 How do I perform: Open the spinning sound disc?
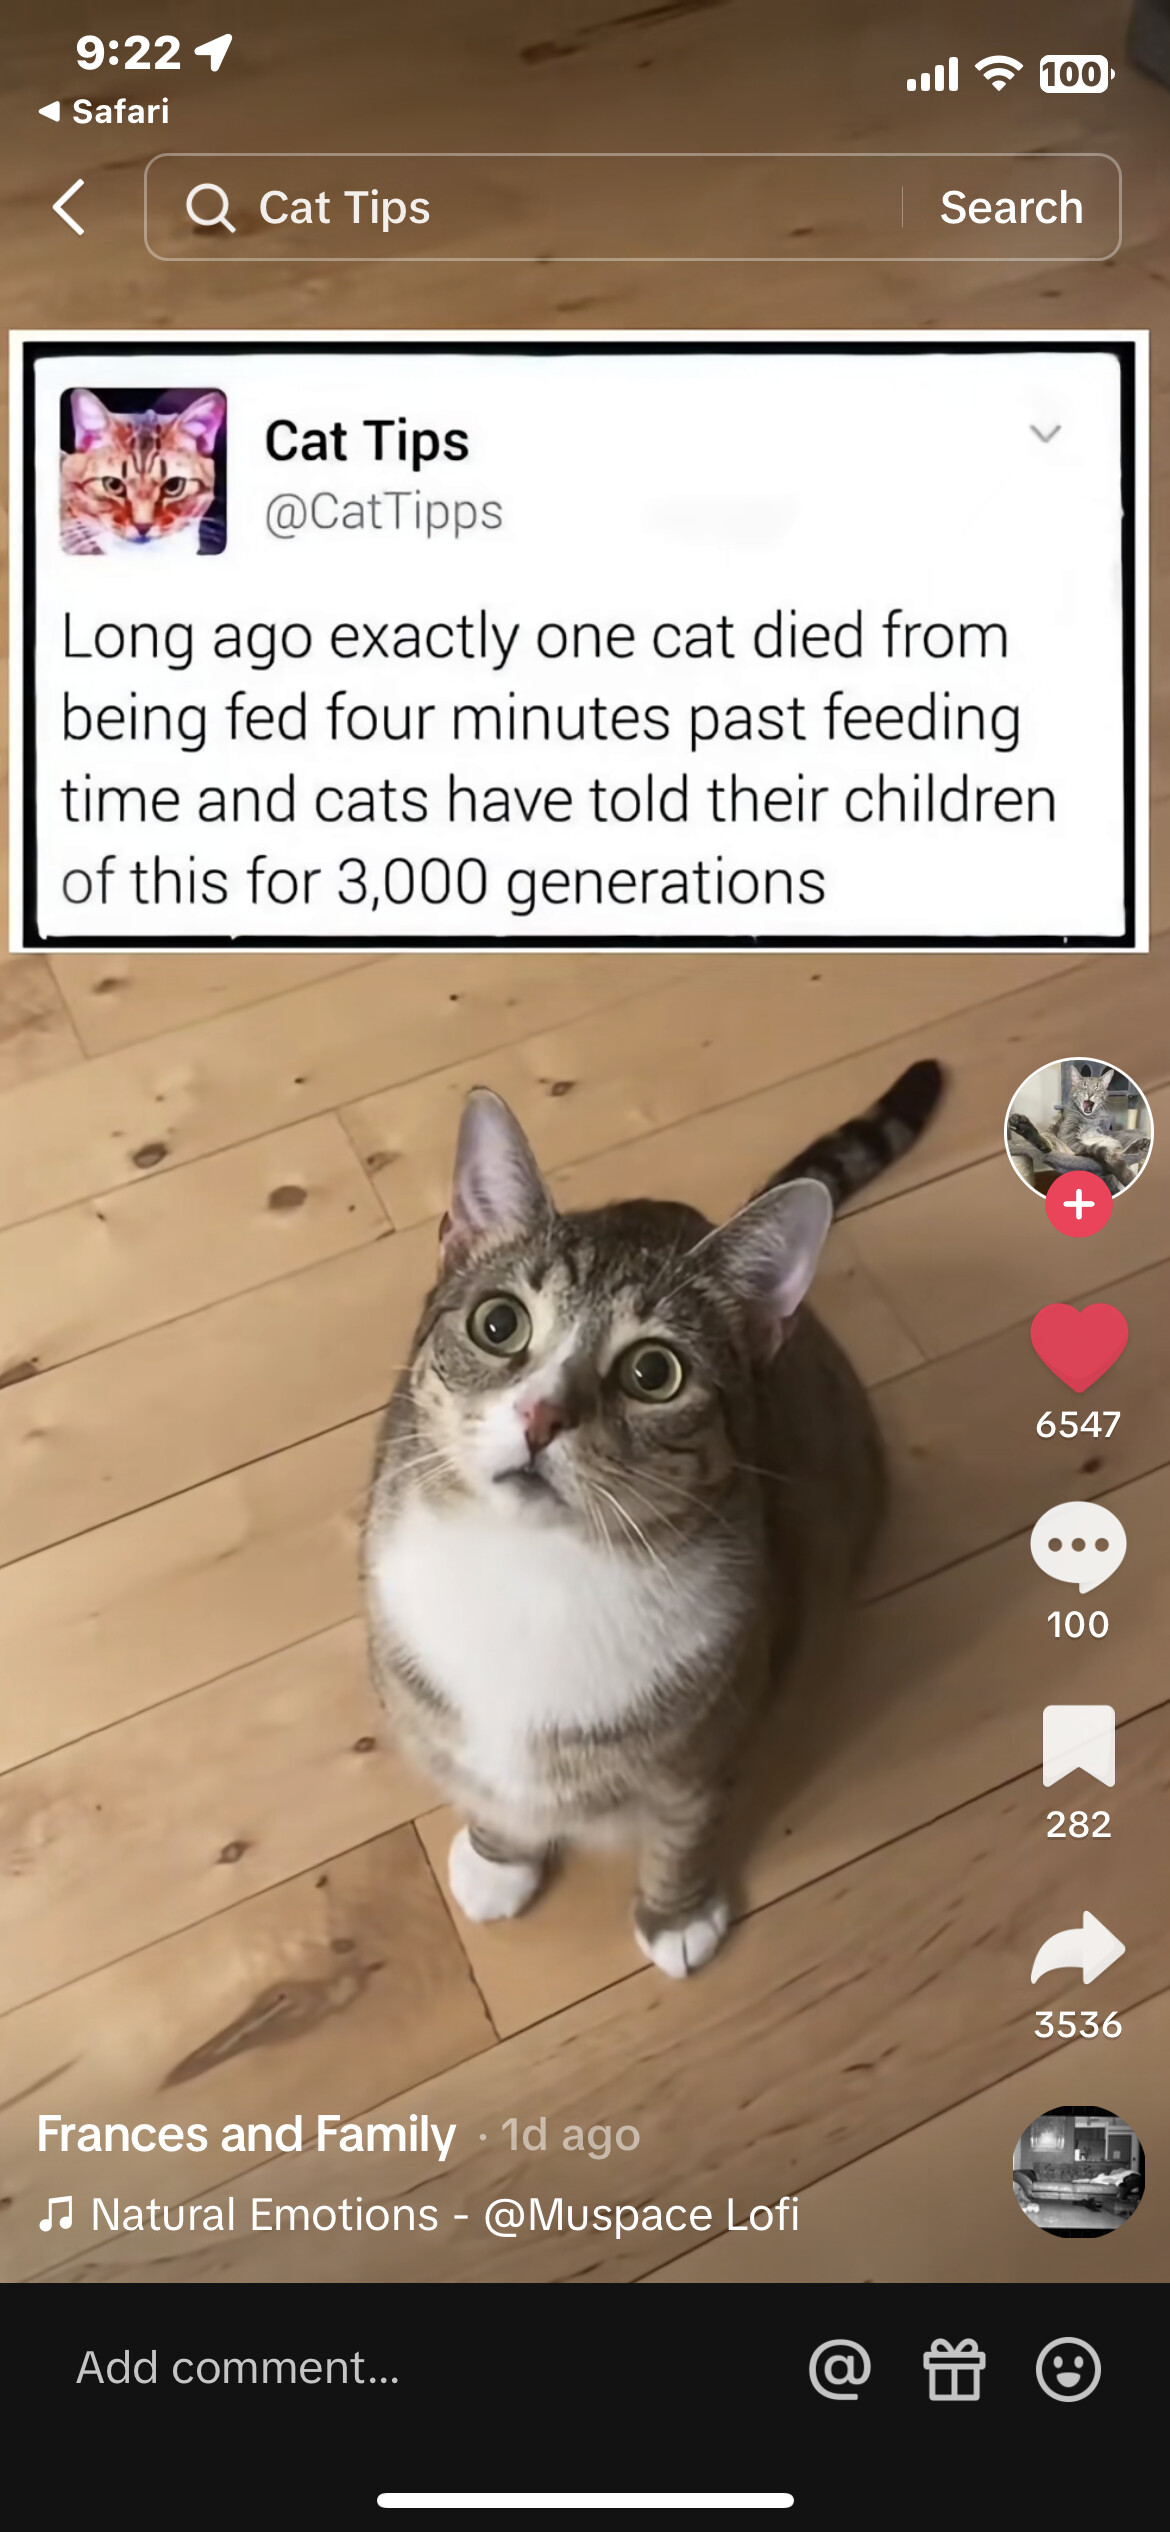pos(1078,2170)
